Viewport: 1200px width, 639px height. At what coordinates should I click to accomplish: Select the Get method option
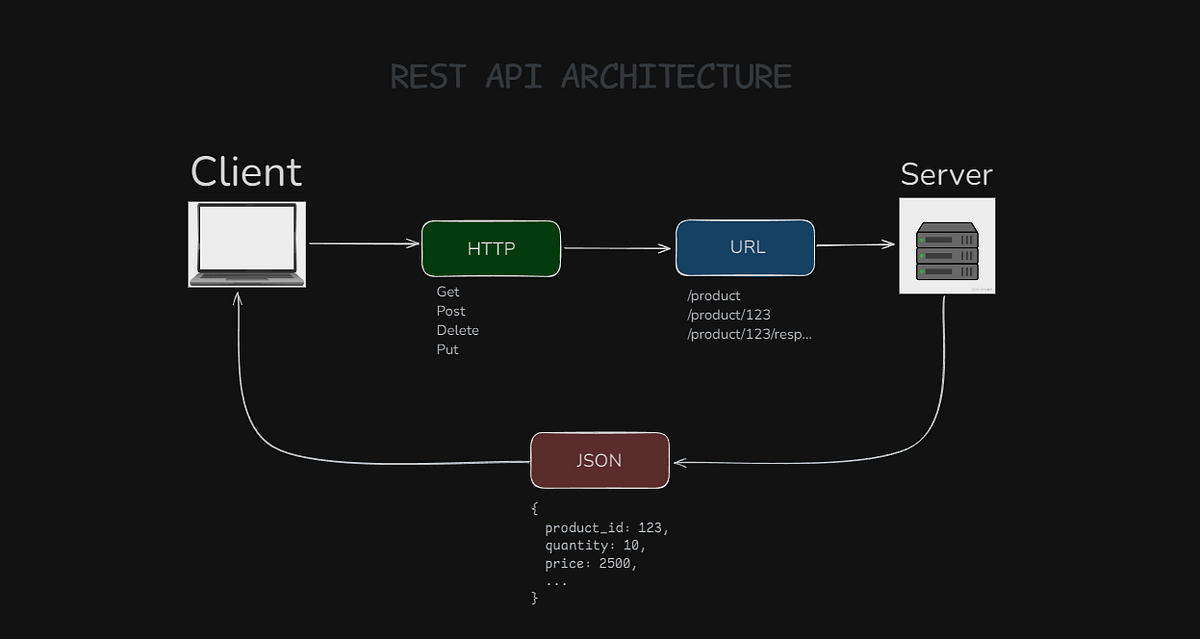[x=448, y=291]
